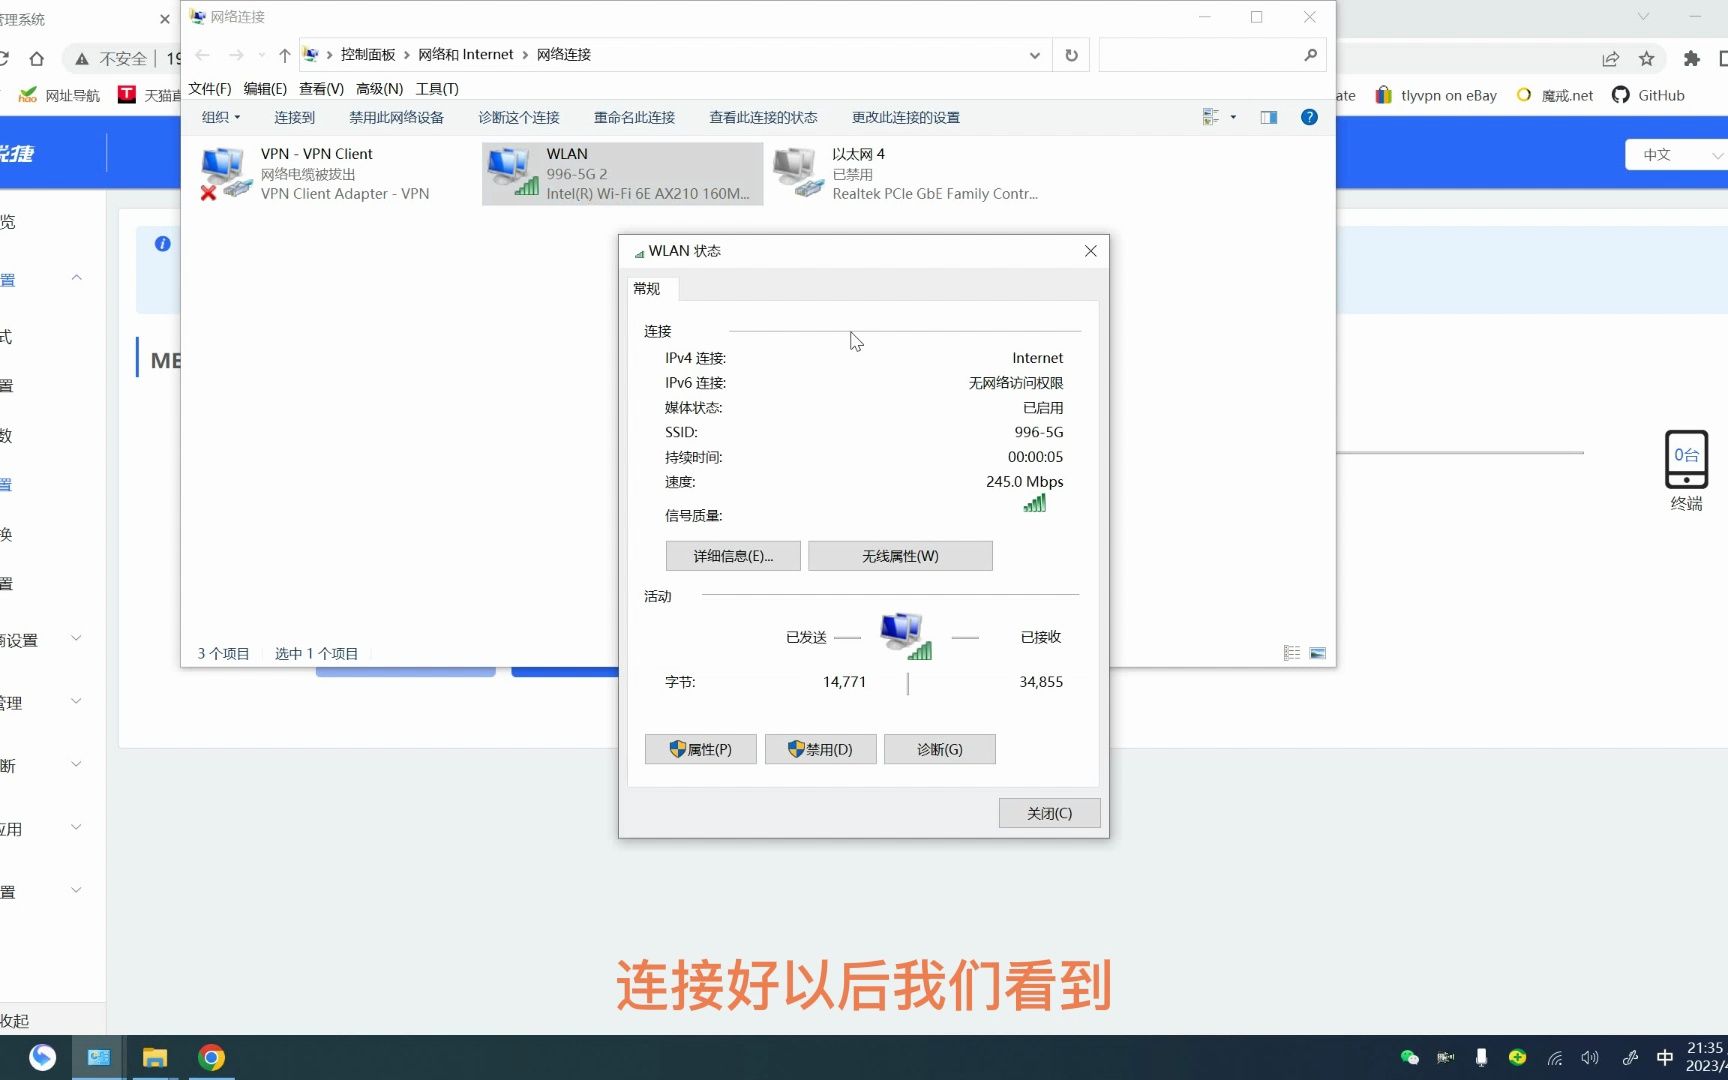The image size is (1728, 1080).
Task: Select the 常规 tab in WLAN status
Action: [x=648, y=288]
